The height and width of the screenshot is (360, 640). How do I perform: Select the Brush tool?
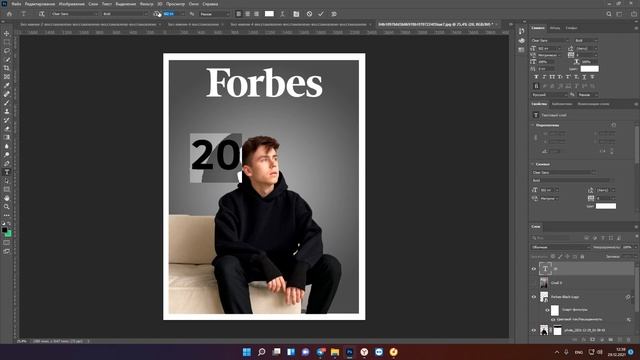[7, 102]
